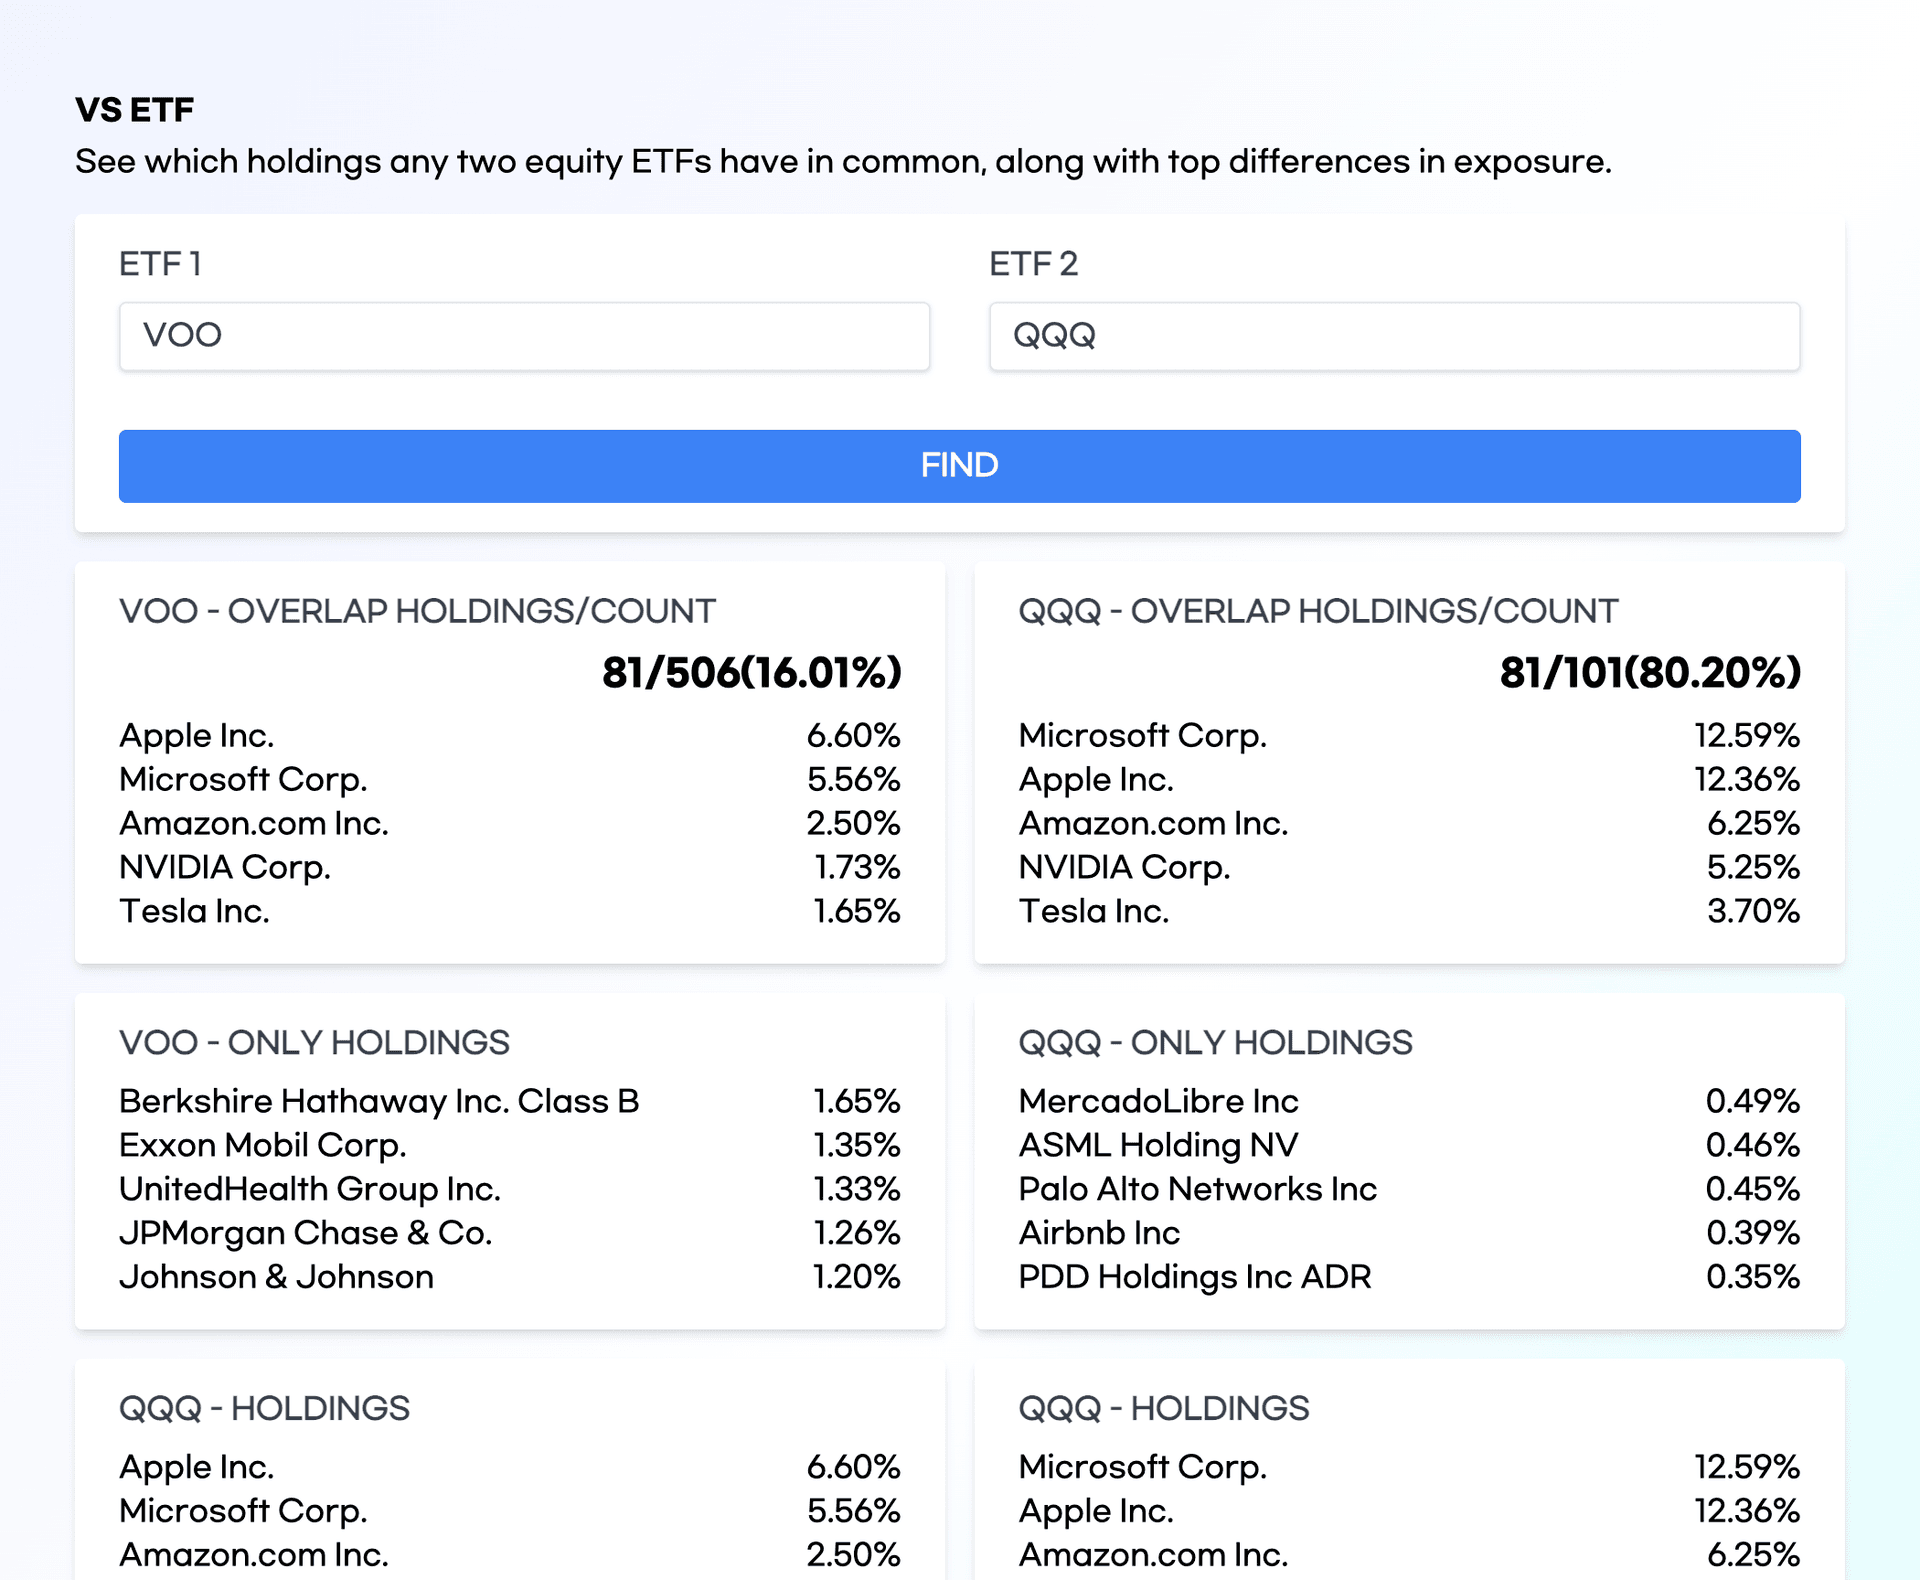Click the 0.35% value for PDD Holdings
The image size is (1920, 1580).
[x=1753, y=1277]
